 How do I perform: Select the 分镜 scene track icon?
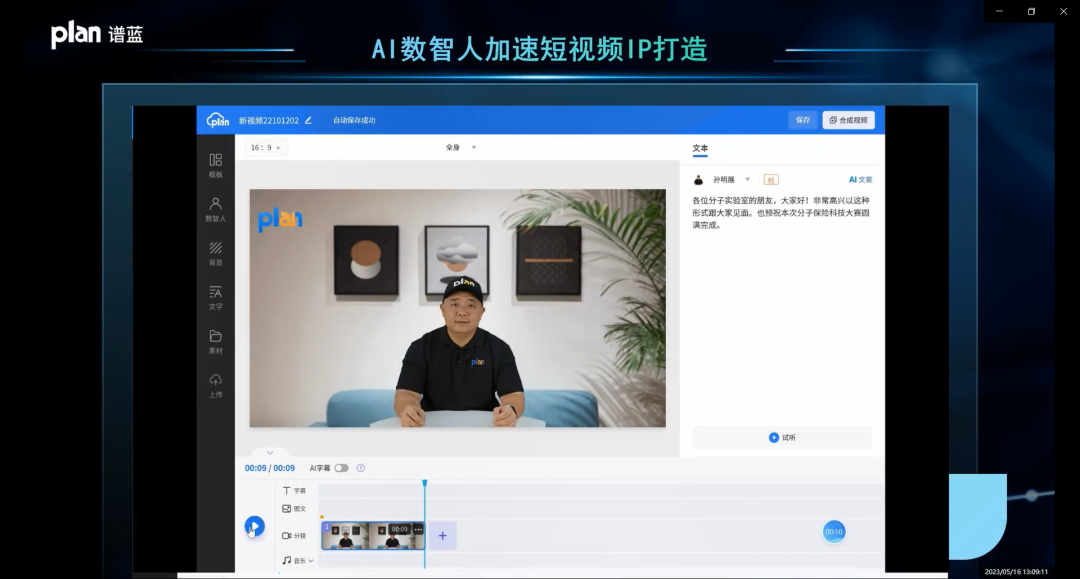287,536
